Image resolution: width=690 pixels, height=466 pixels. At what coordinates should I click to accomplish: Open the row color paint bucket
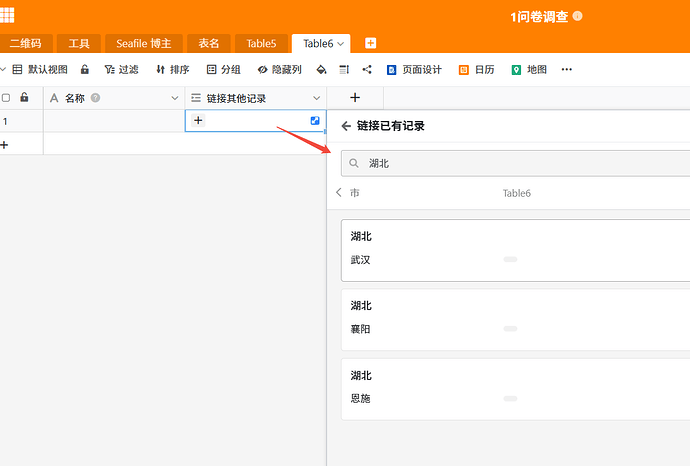tap(322, 70)
